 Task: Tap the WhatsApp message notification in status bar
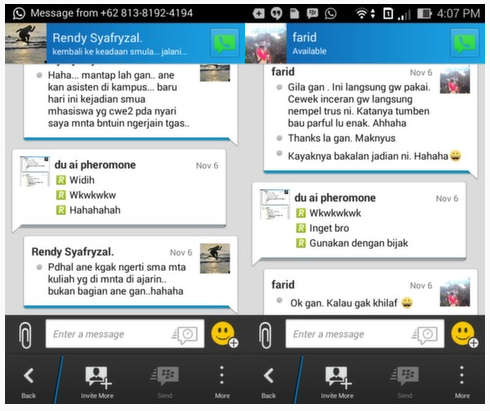103,13
